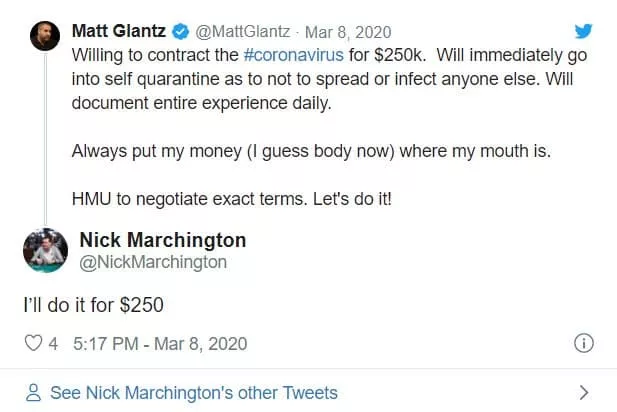The height and width of the screenshot is (412, 617).
Task: Open the @NickMarchington handle
Action: [x=153, y=262]
